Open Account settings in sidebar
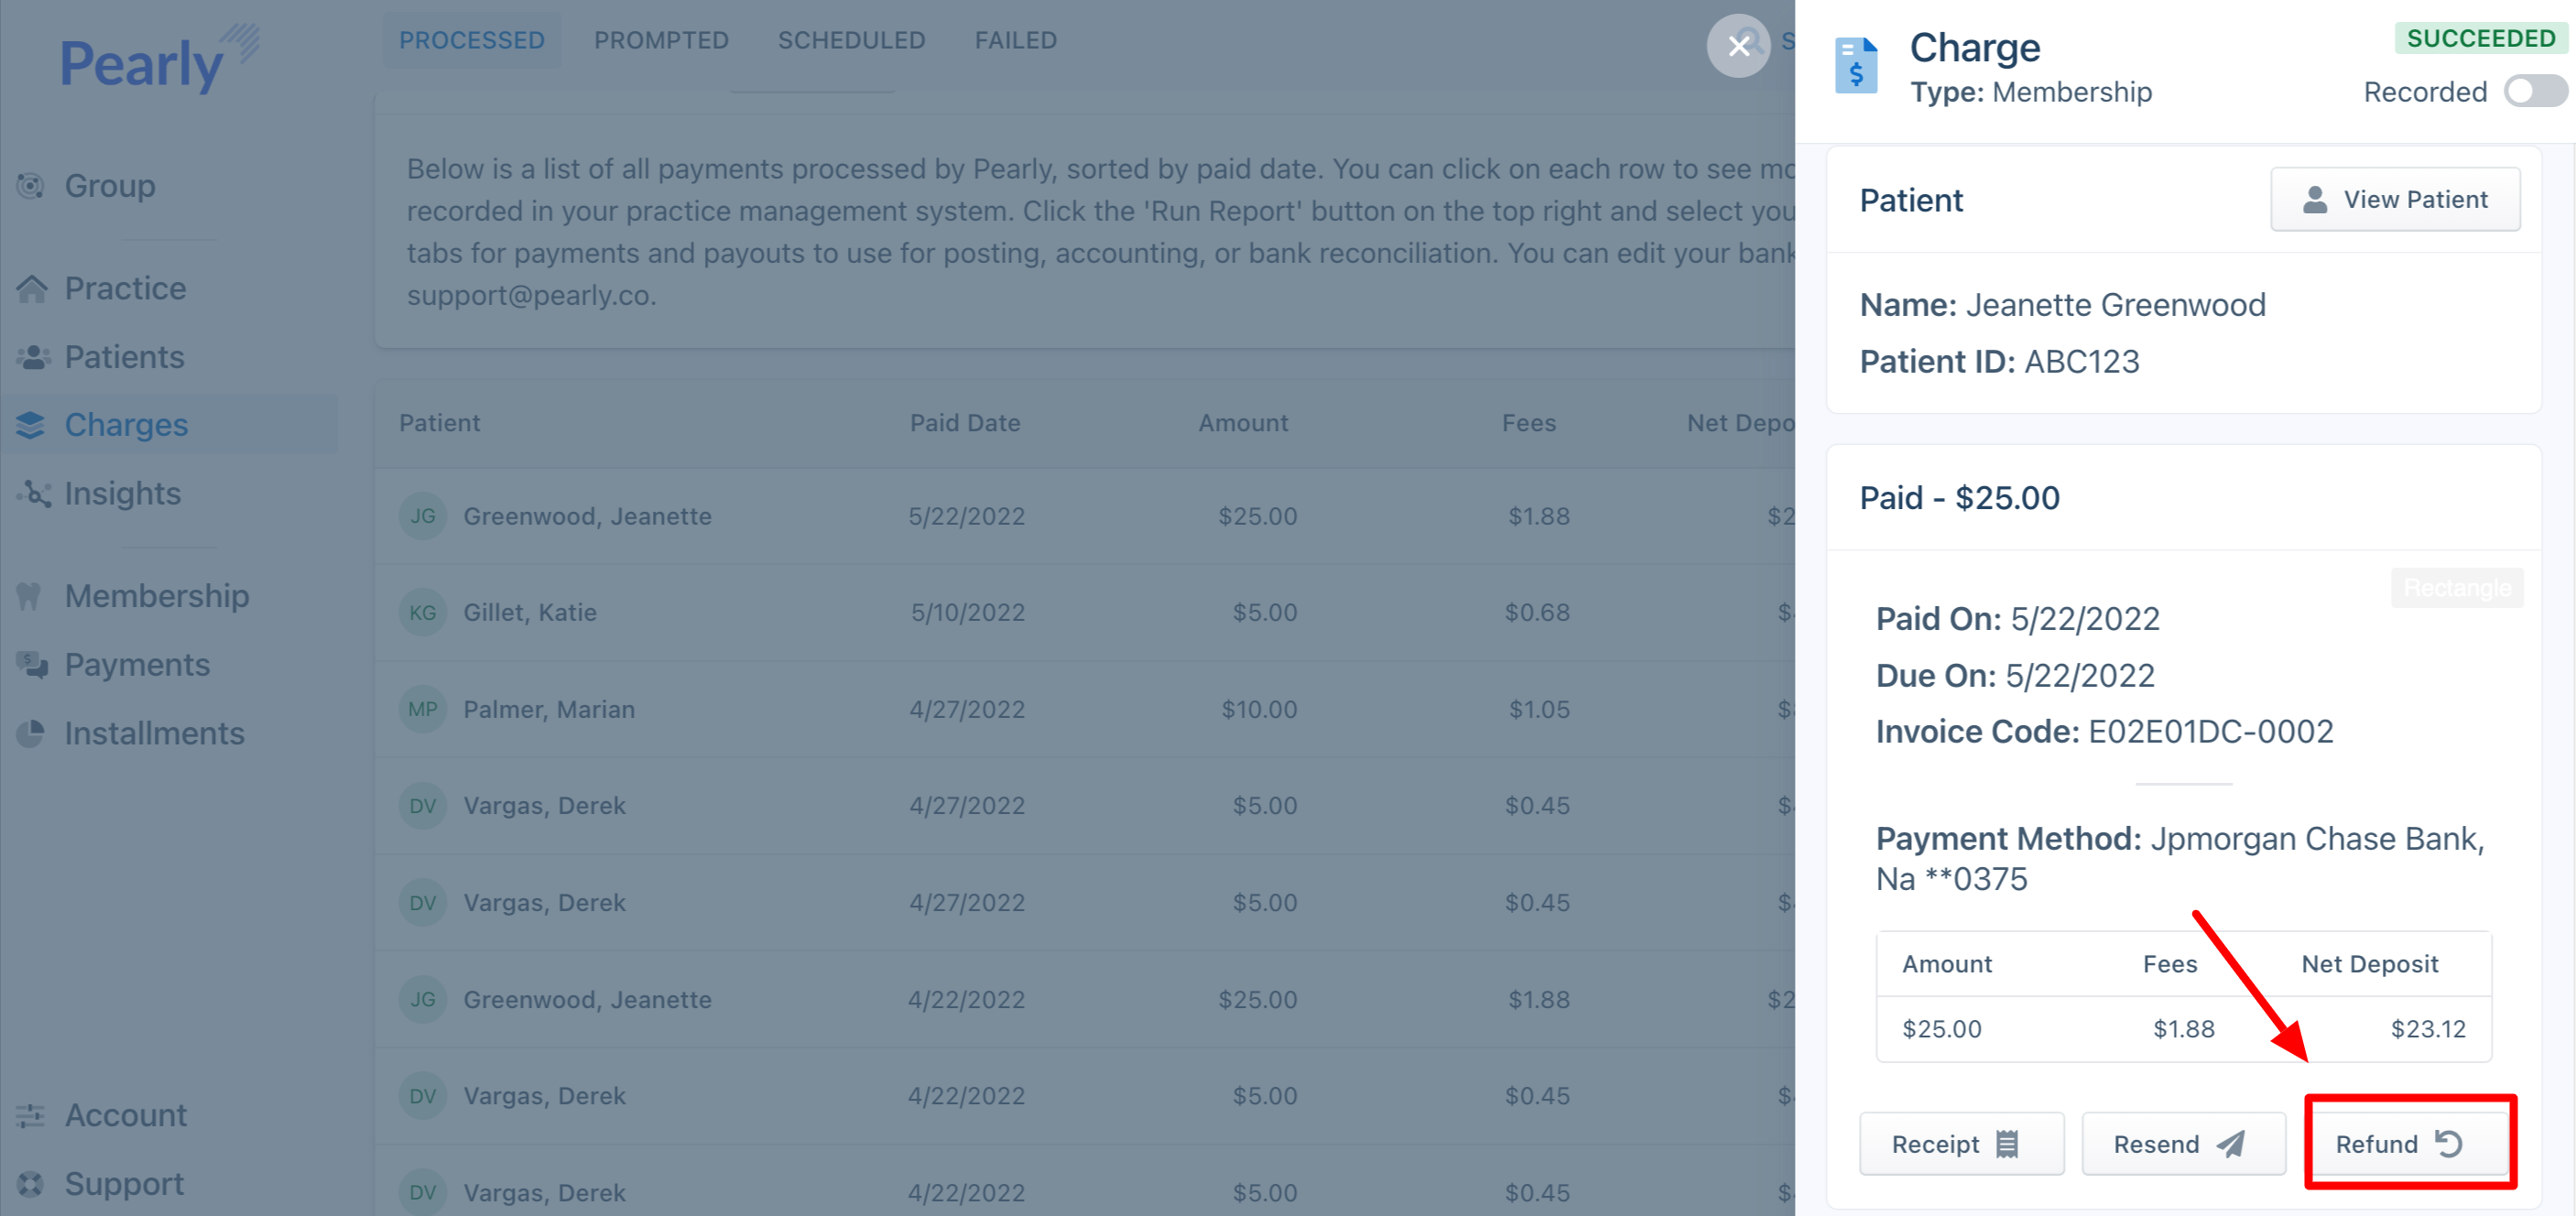This screenshot has height=1216, width=2576. coord(125,1115)
